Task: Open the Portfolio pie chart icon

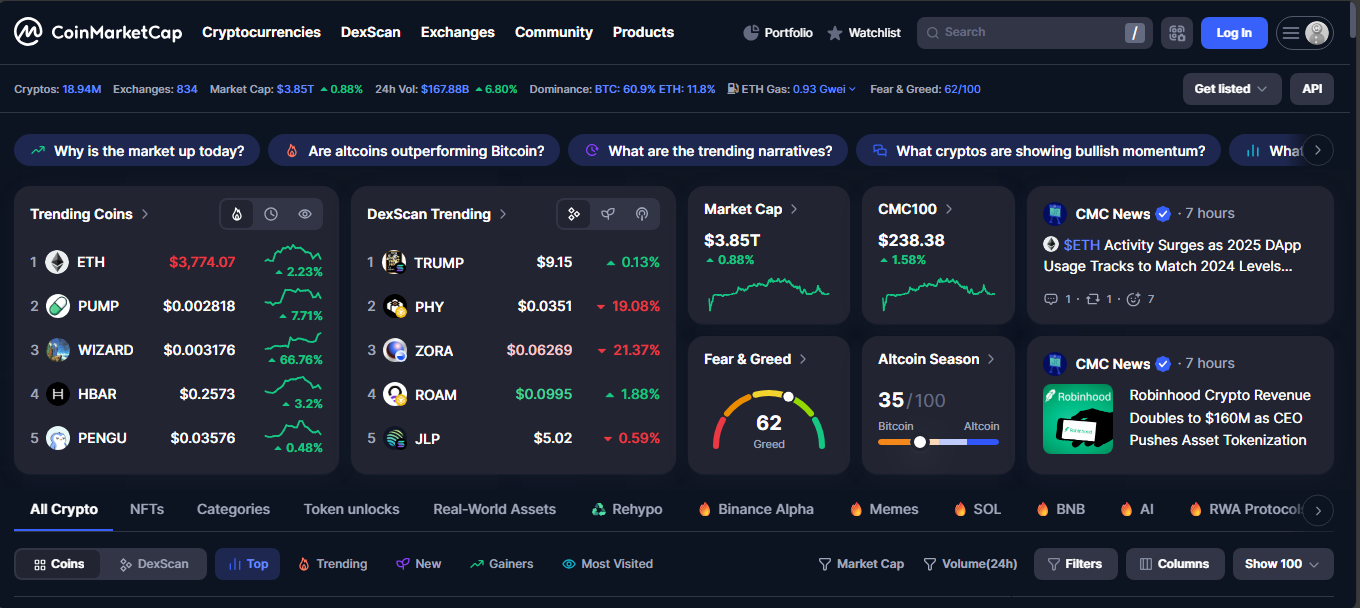Action: pos(751,33)
